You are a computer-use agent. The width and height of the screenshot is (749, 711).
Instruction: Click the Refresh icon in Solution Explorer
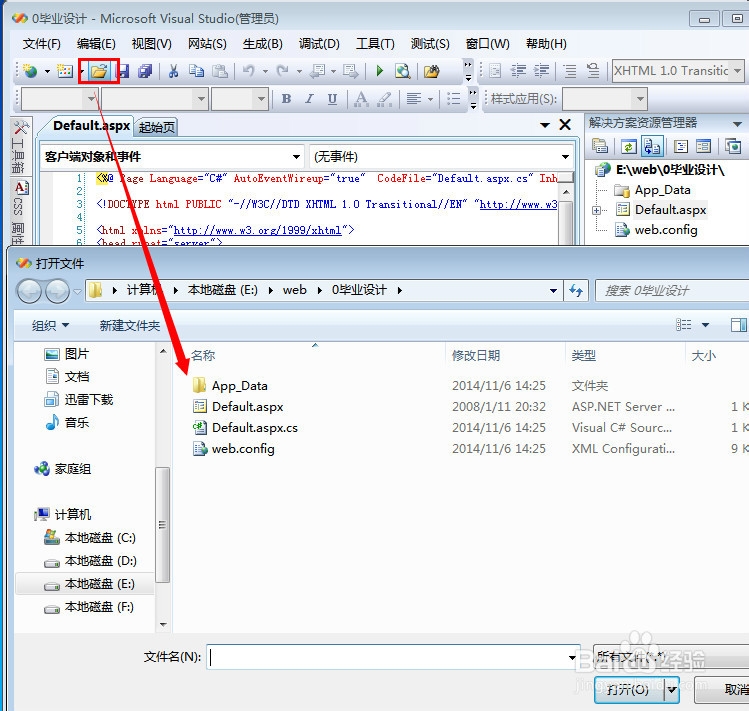[628, 146]
